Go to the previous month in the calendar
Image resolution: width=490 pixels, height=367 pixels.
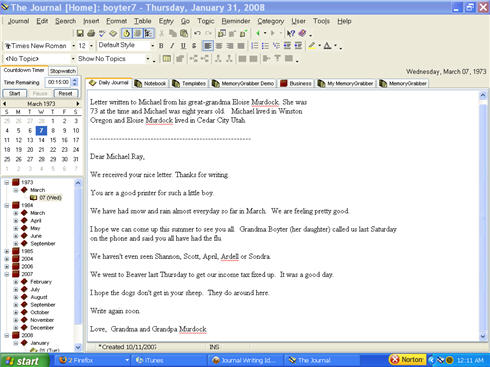click(x=4, y=104)
